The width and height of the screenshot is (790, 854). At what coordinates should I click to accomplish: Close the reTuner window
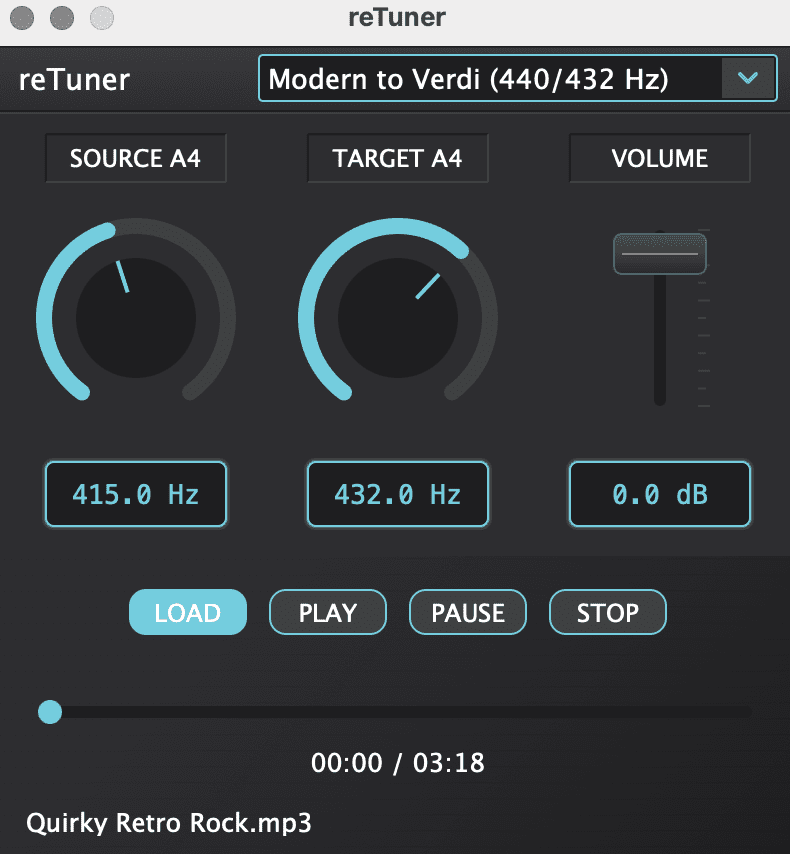tap(22, 17)
